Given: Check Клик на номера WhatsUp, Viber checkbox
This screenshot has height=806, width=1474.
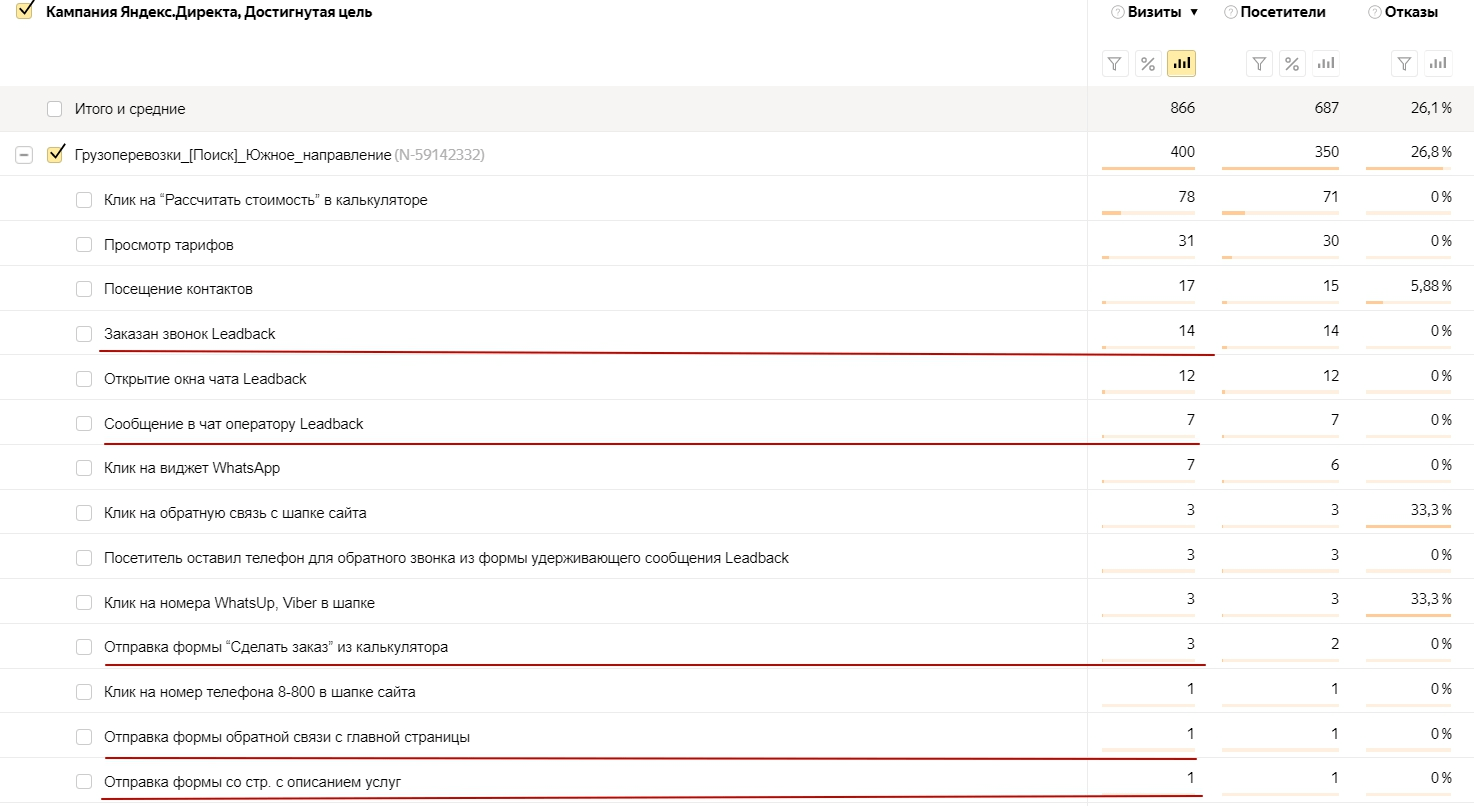Looking at the screenshot, I should pos(84,603).
